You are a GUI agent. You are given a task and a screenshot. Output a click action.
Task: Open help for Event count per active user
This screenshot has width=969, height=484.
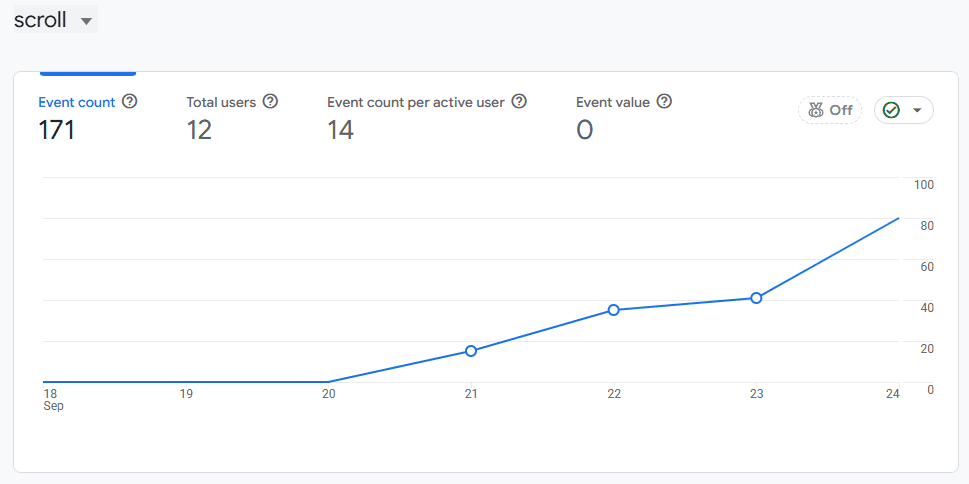point(519,101)
